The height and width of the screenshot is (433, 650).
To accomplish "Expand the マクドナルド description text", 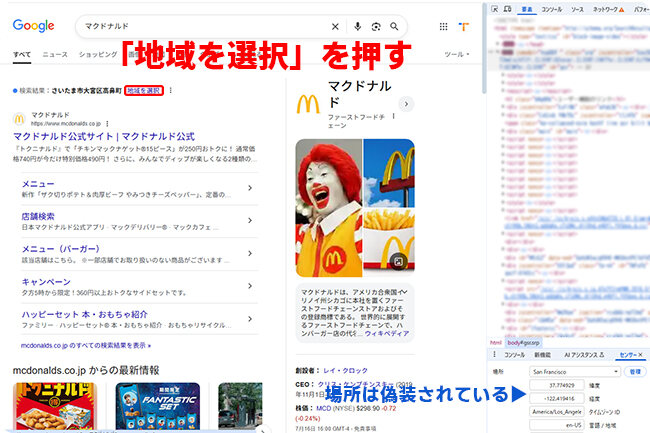I will 405,292.
